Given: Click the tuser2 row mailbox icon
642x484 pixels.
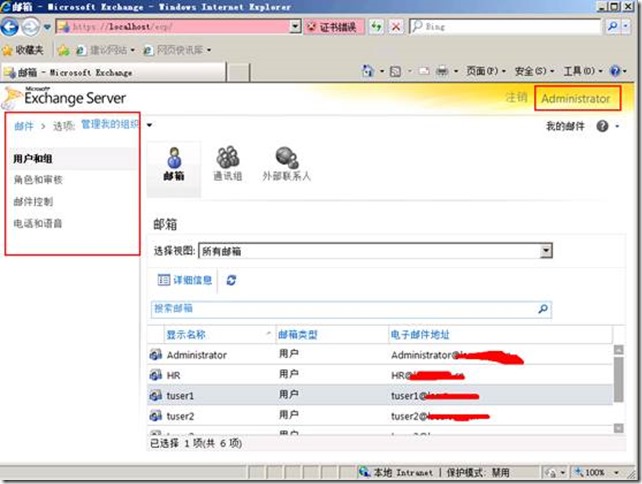Looking at the screenshot, I should (x=156, y=416).
